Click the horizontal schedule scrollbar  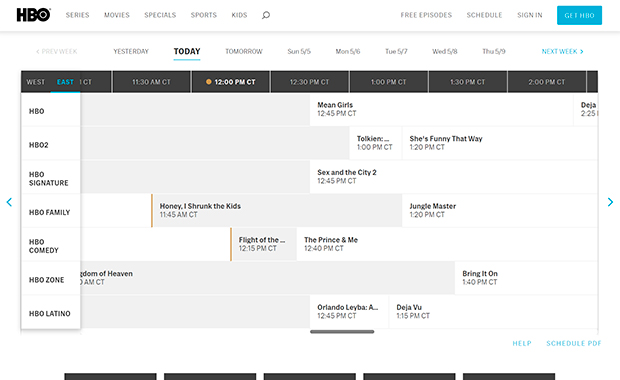pos(342,332)
